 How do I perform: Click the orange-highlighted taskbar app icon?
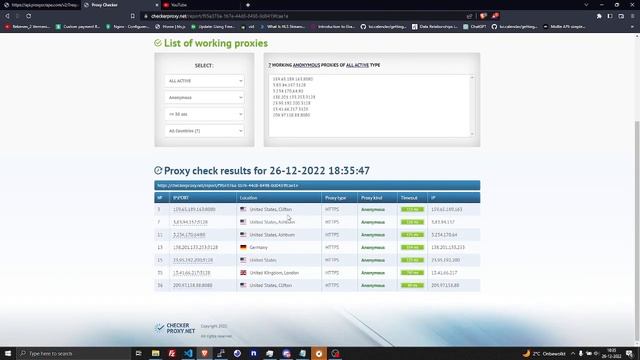point(319,353)
